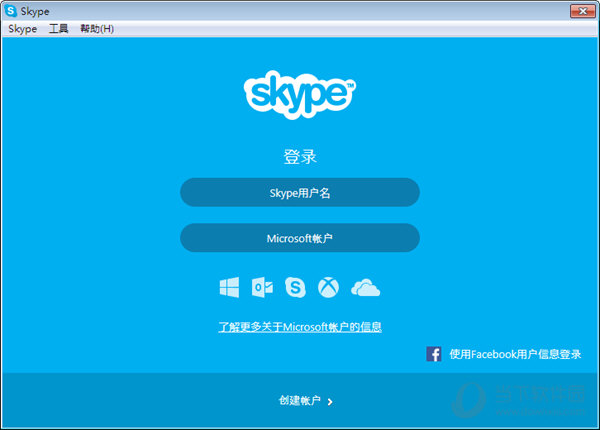The image size is (600, 430).
Task: Click the Xbox icon
Action: [328, 287]
